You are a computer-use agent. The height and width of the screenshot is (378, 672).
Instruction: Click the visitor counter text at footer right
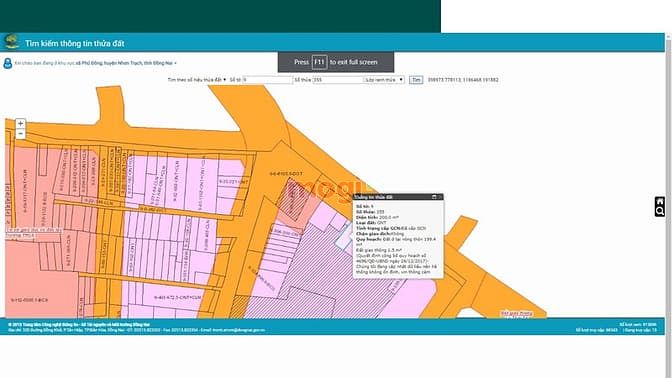click(x=616, y=327)
